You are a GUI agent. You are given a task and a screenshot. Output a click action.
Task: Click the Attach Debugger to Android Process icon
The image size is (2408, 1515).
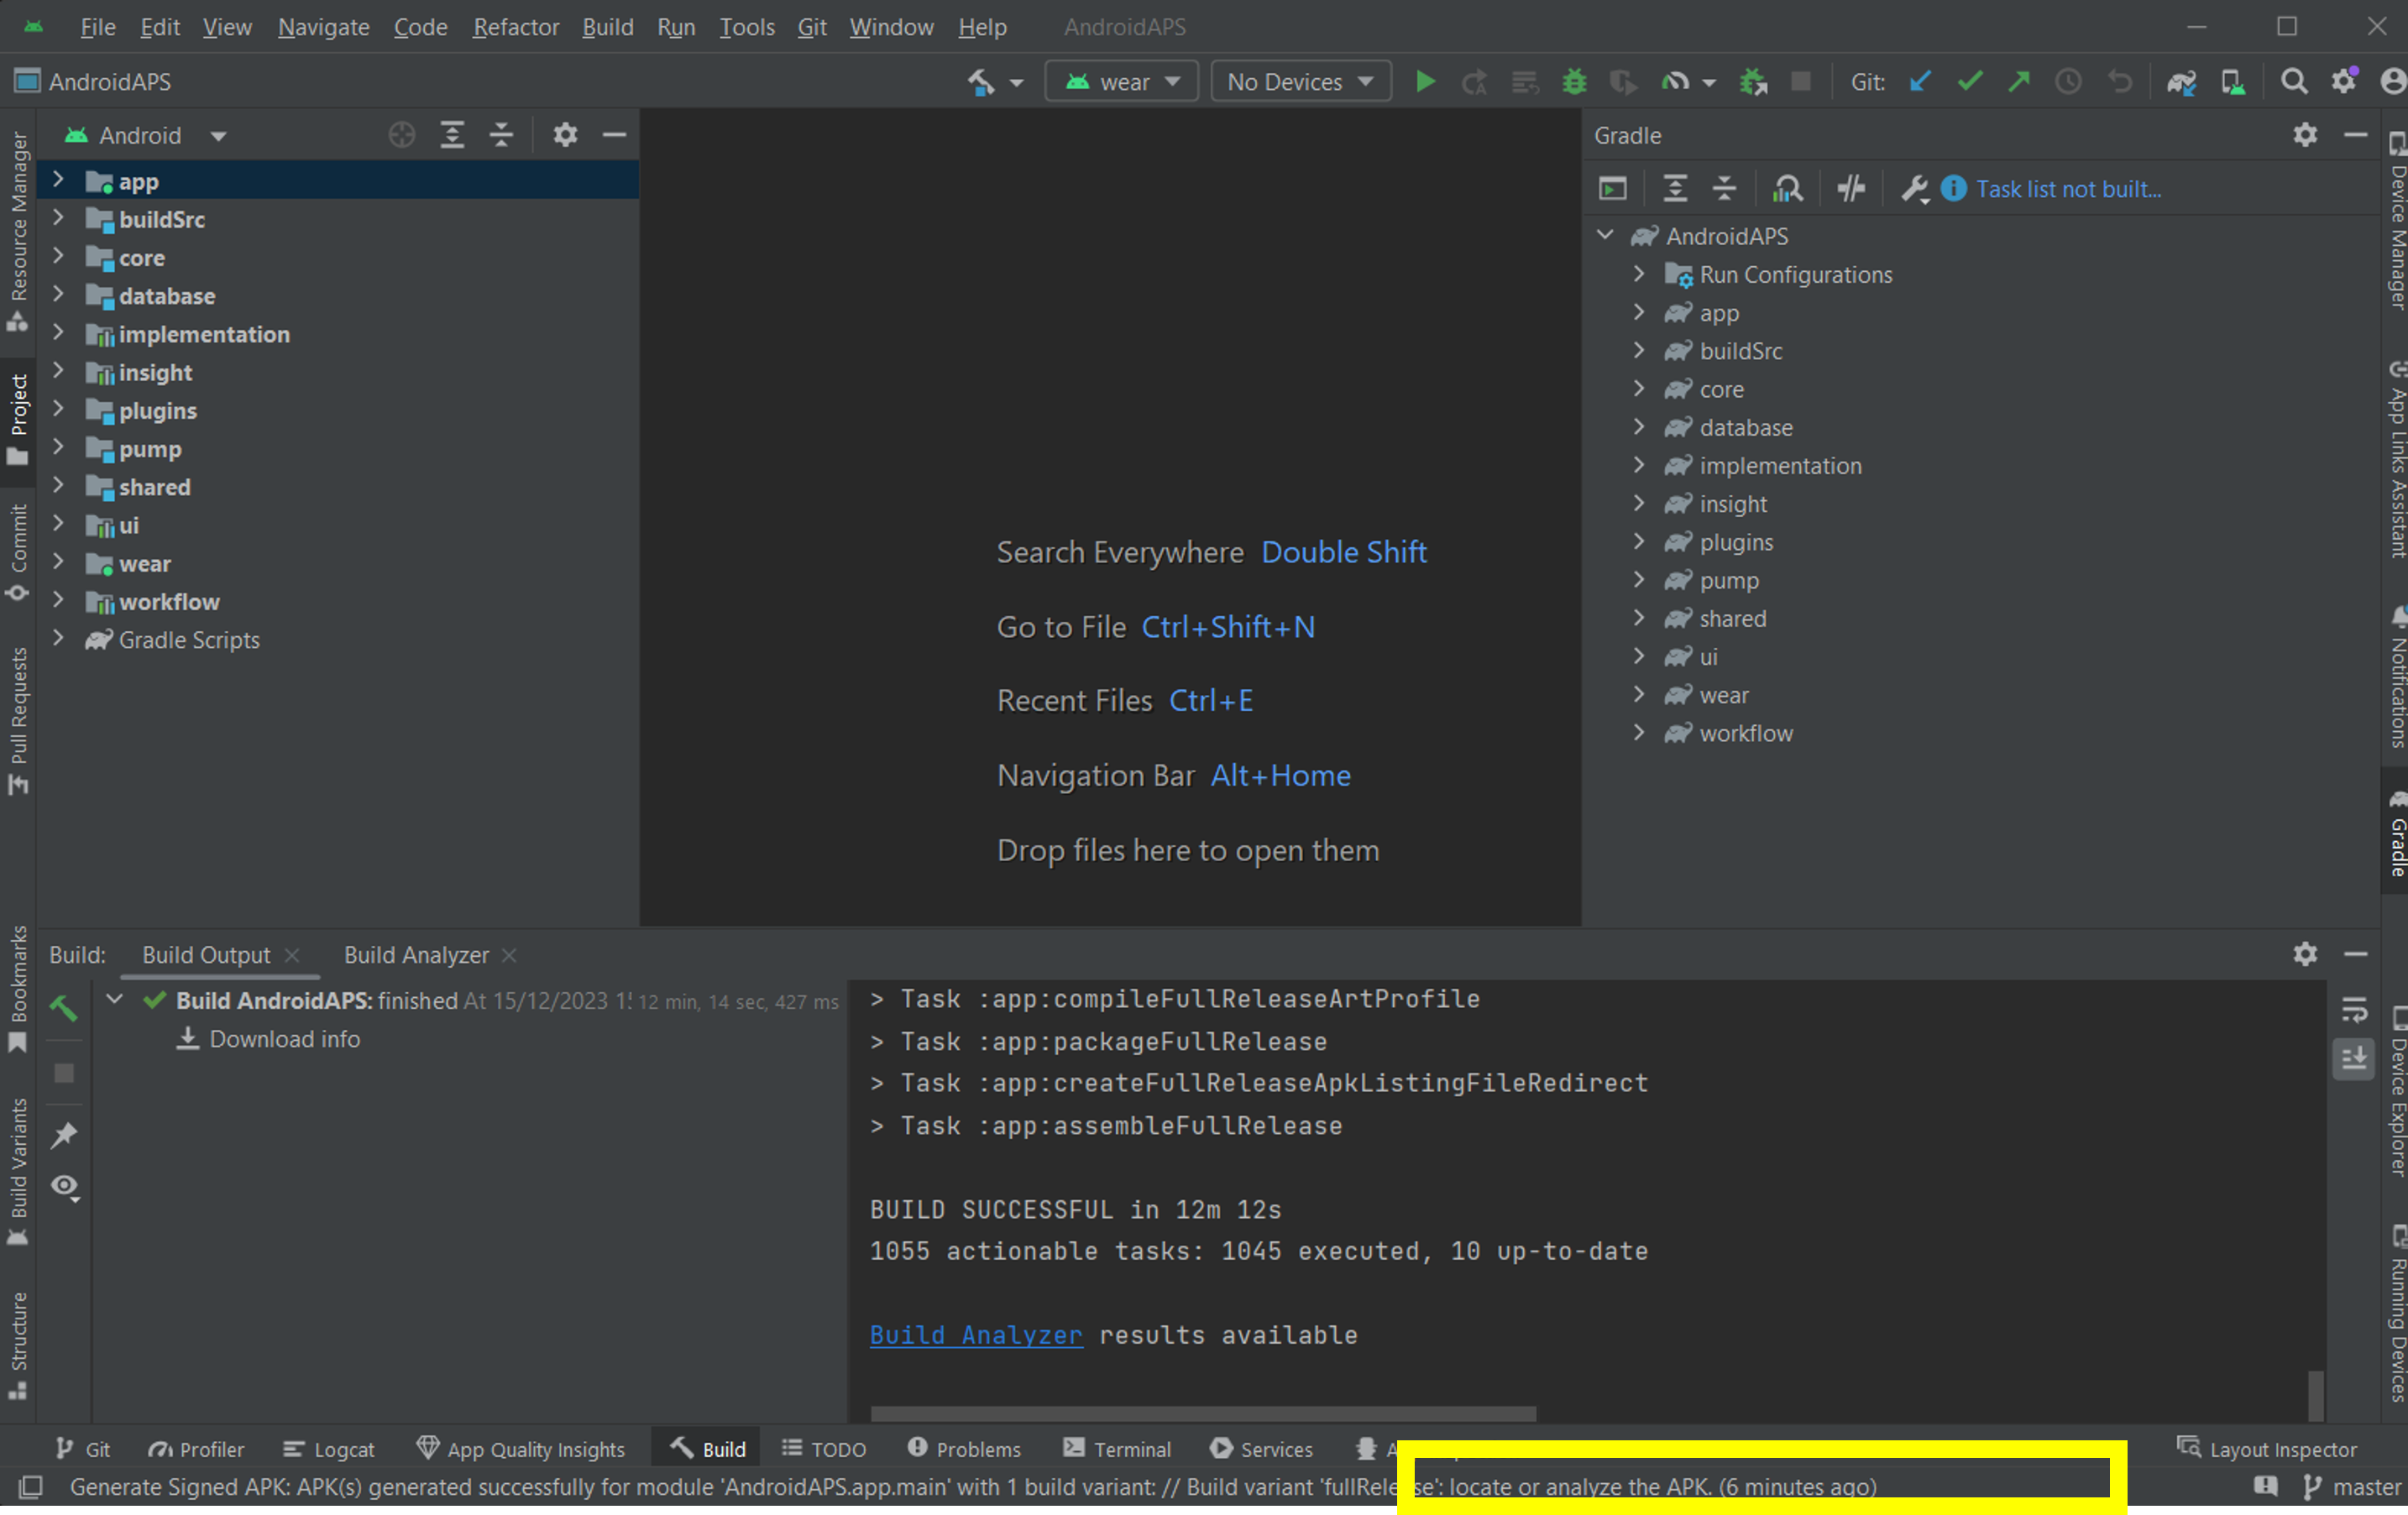click(x=1753, y=82)
